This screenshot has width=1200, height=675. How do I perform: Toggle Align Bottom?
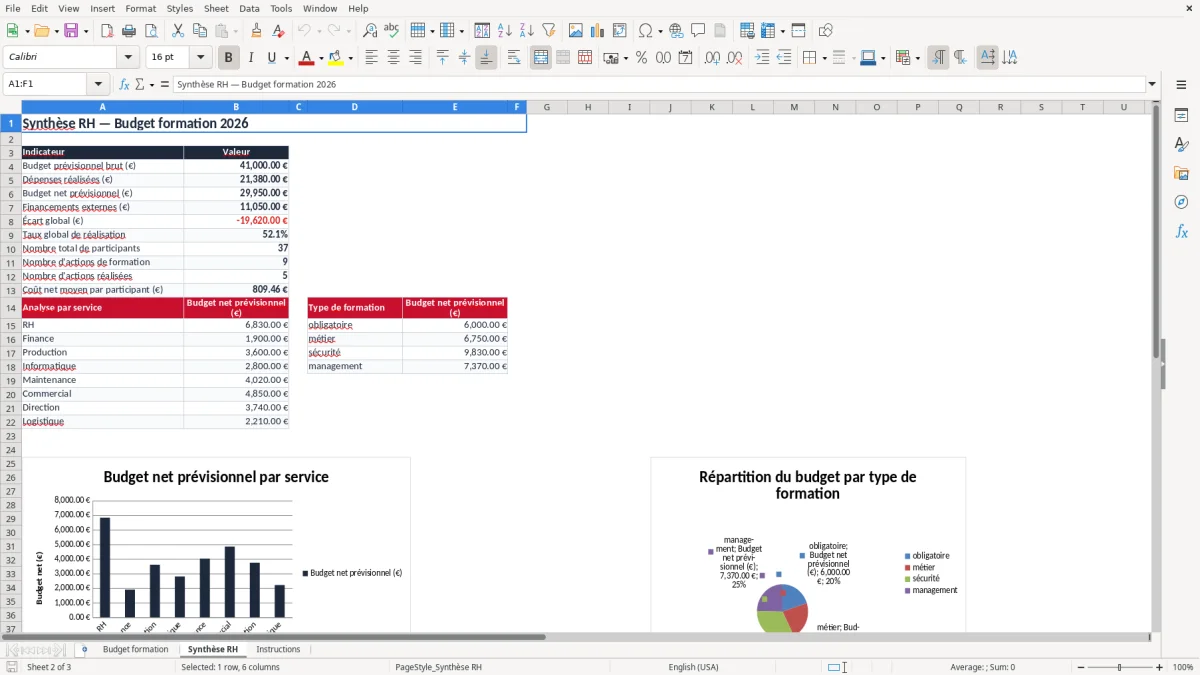pos(486,58)
